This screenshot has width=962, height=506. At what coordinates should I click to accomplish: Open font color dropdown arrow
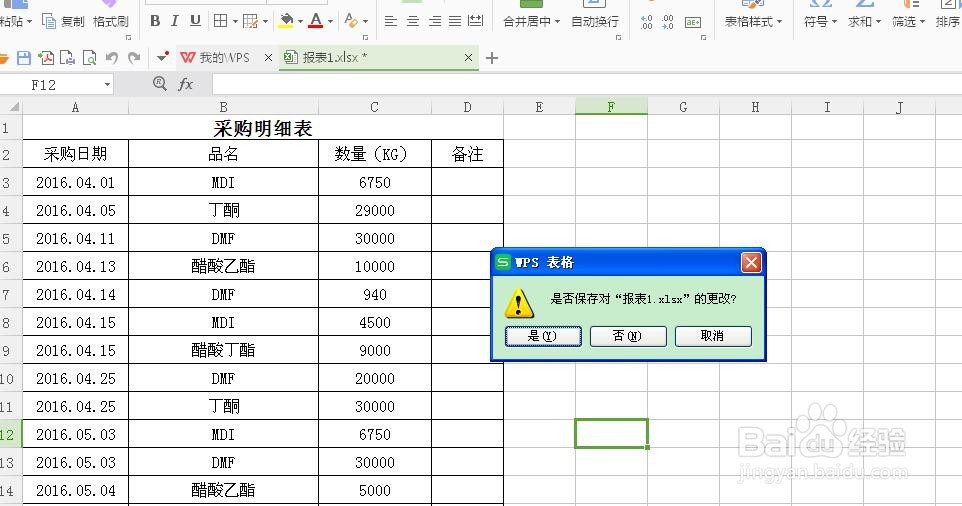[x=330, y=22]
